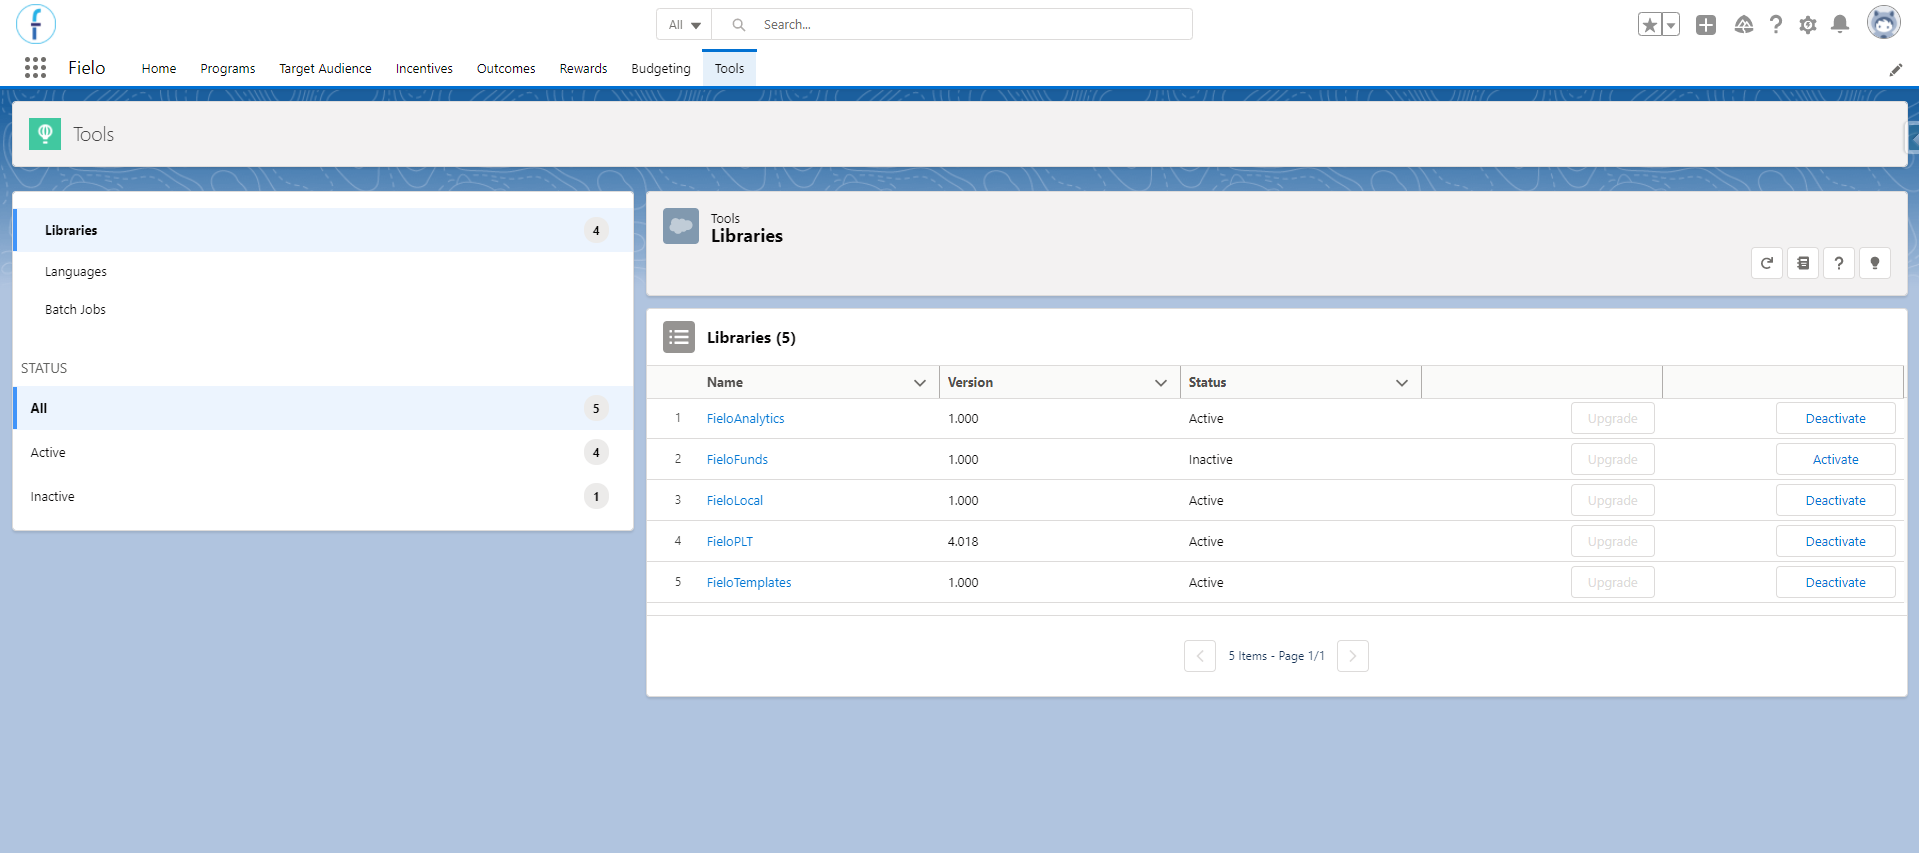Activate the FieloFunds library

tap(1836, 460)
